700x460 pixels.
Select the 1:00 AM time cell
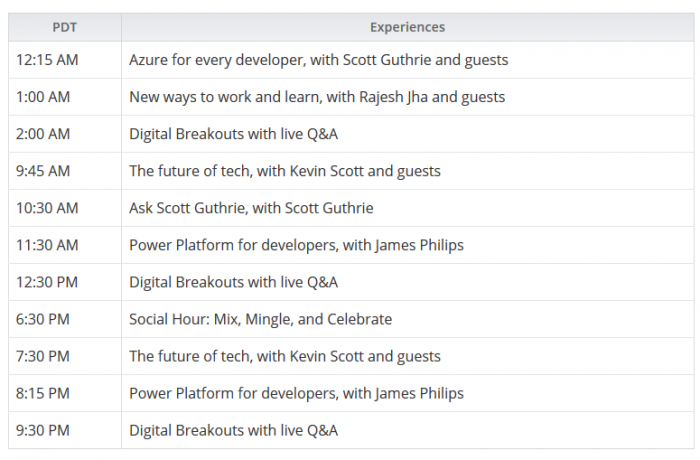[x=42, y=97]
